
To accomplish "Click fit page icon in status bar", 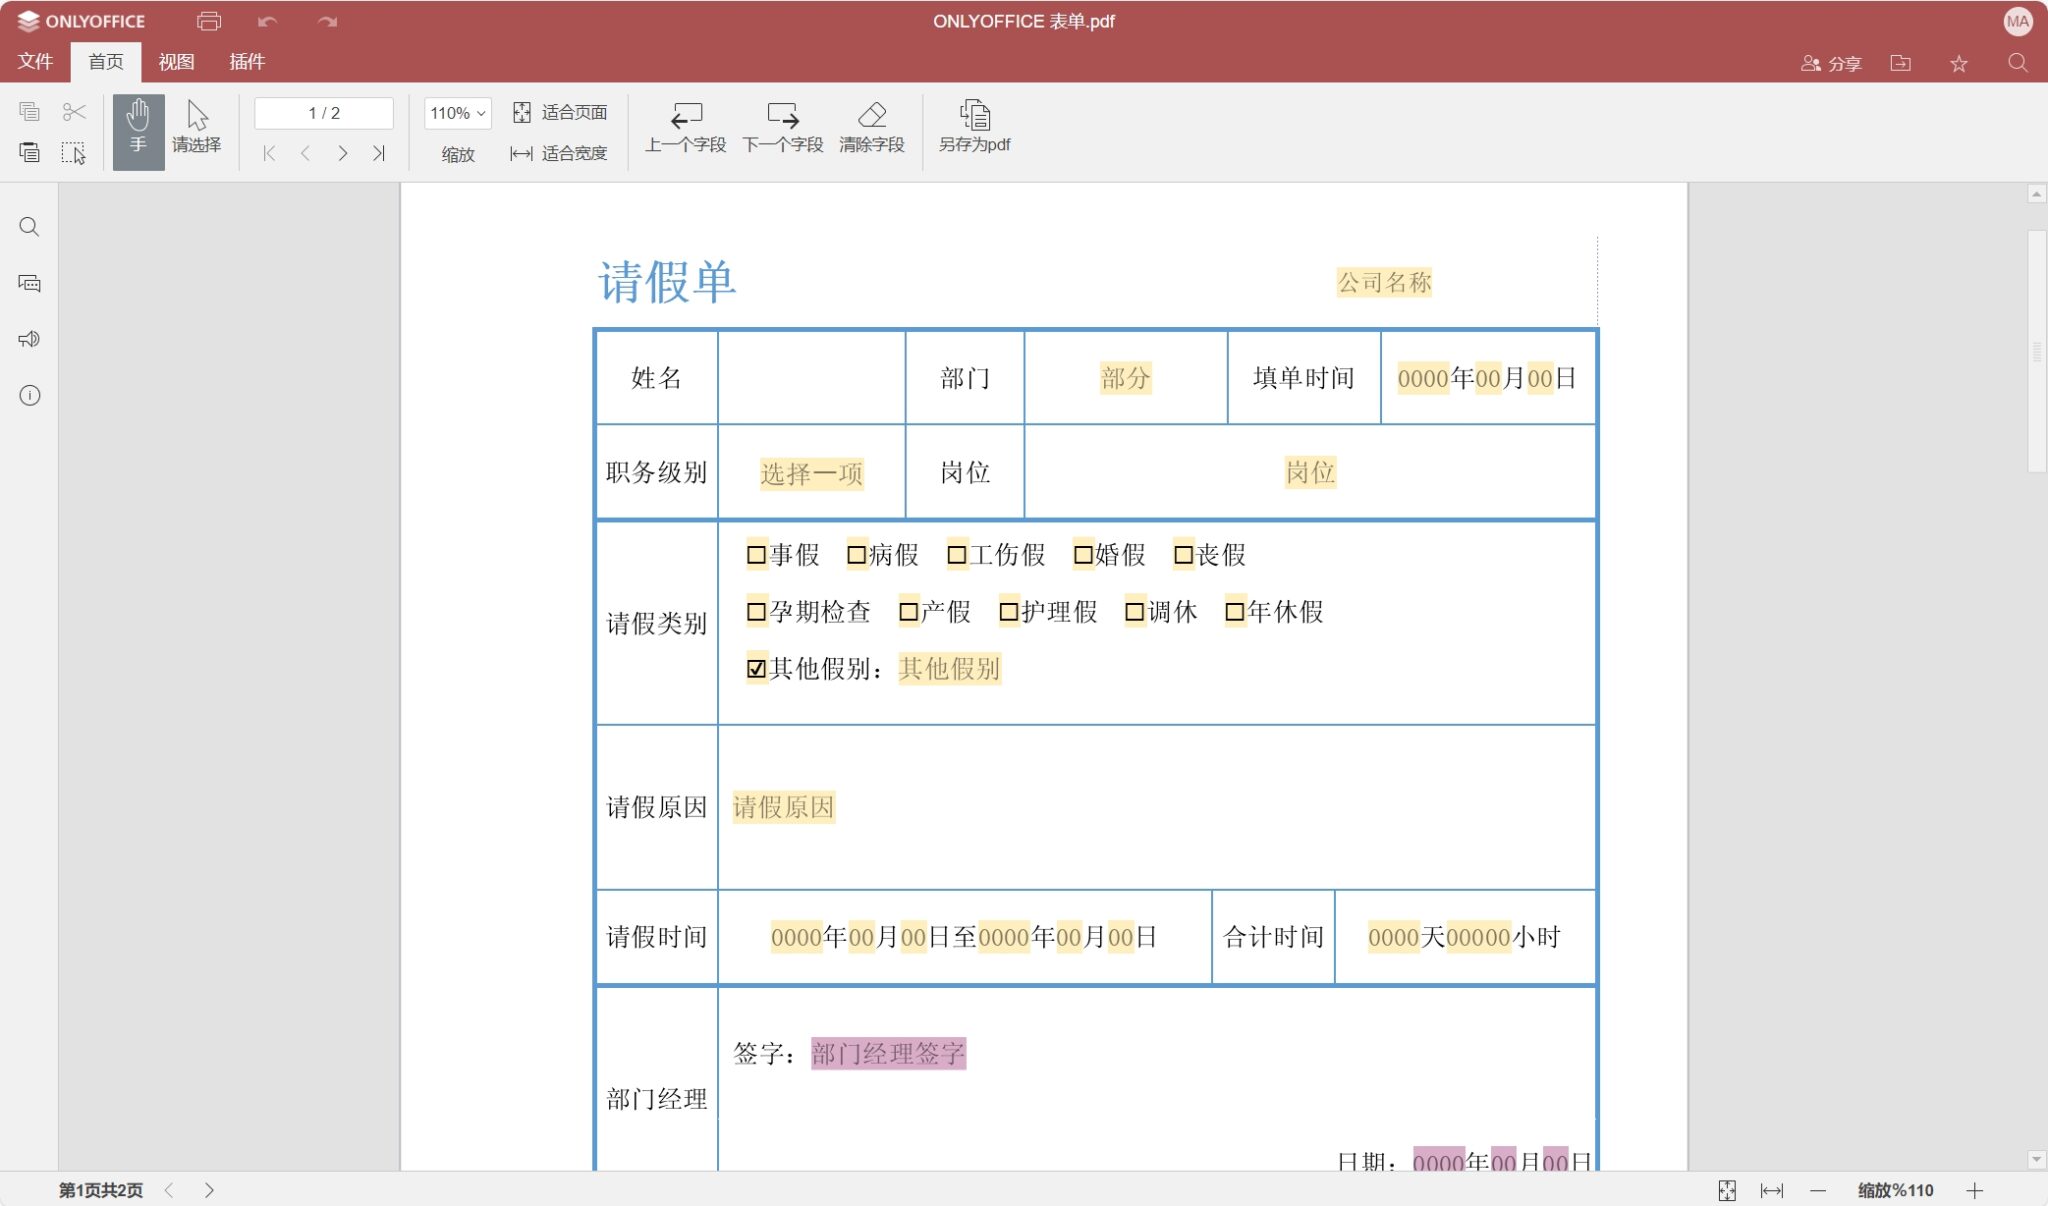I will 1727,1190.
